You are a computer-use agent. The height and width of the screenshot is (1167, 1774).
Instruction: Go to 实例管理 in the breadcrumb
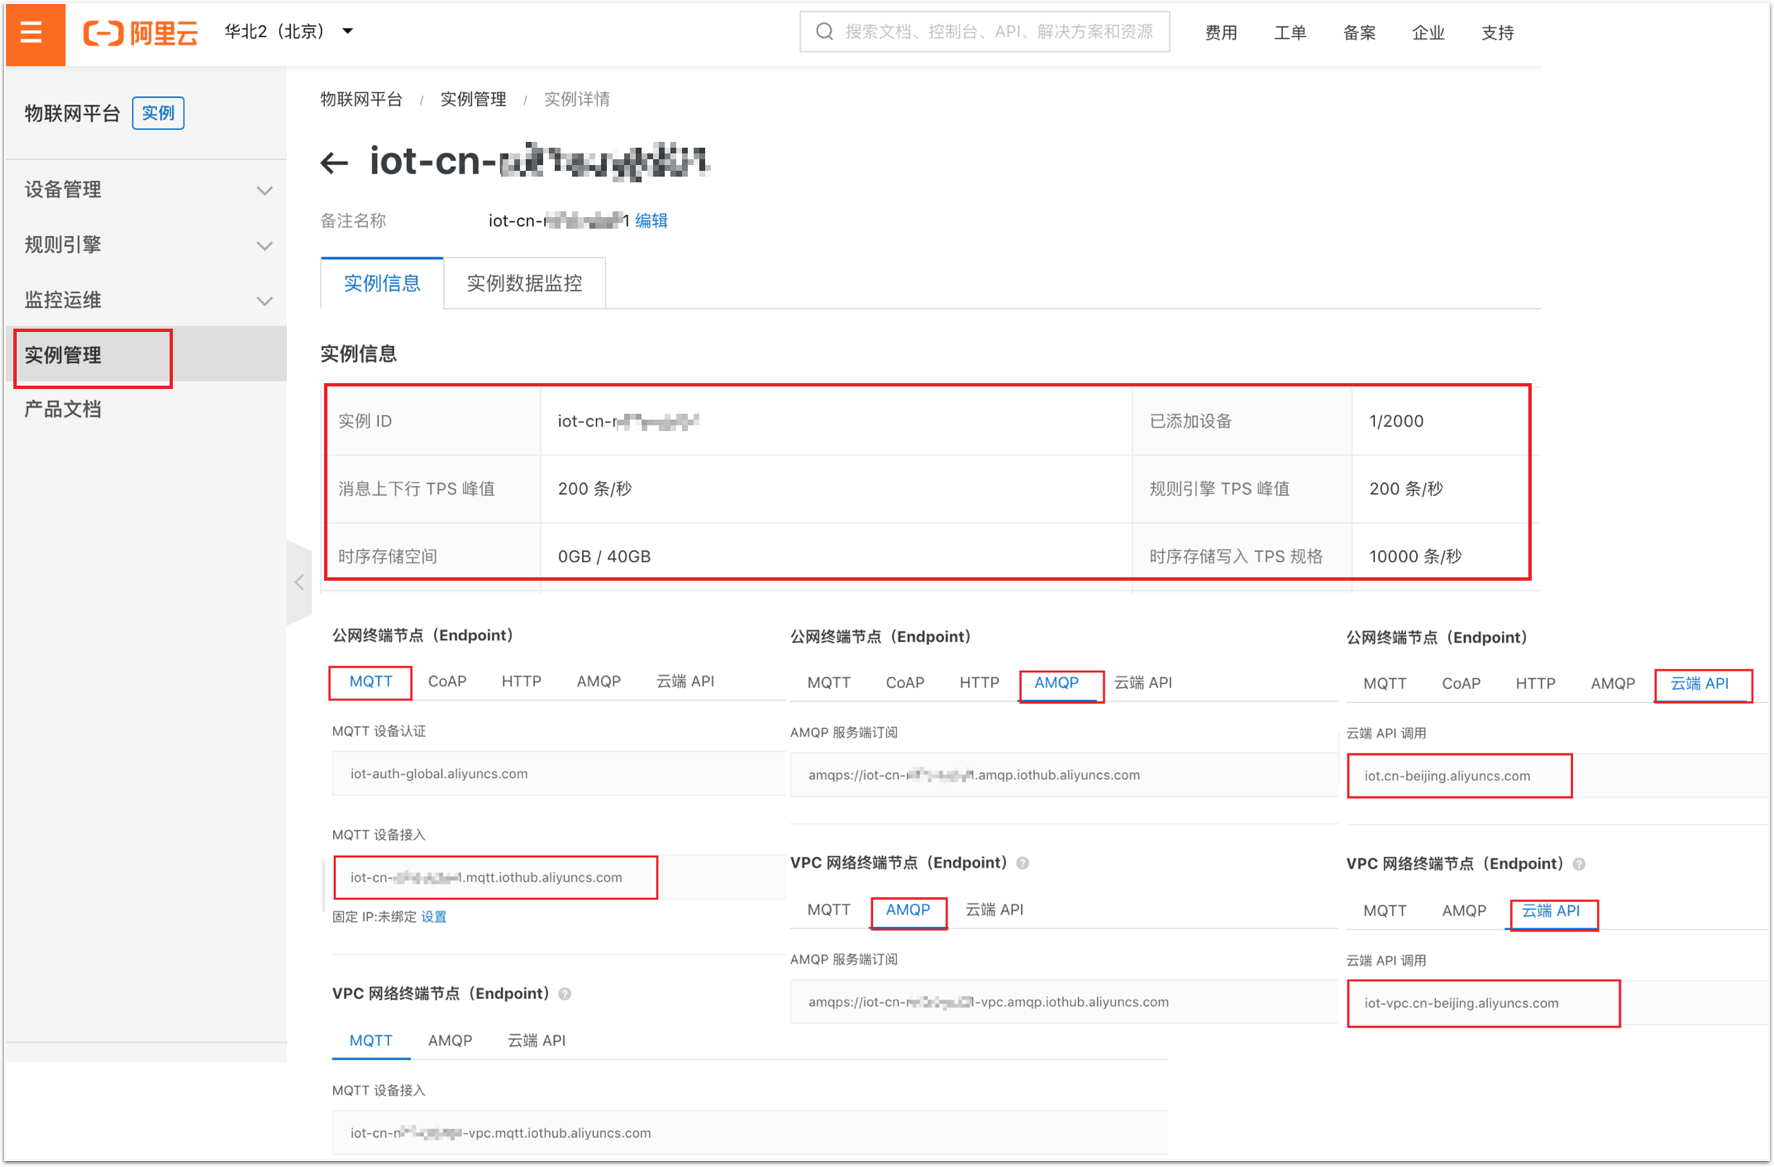[x=473, y=99]
